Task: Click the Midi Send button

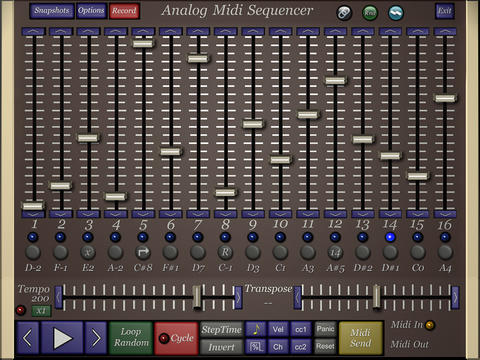Action: pos(361,338)
